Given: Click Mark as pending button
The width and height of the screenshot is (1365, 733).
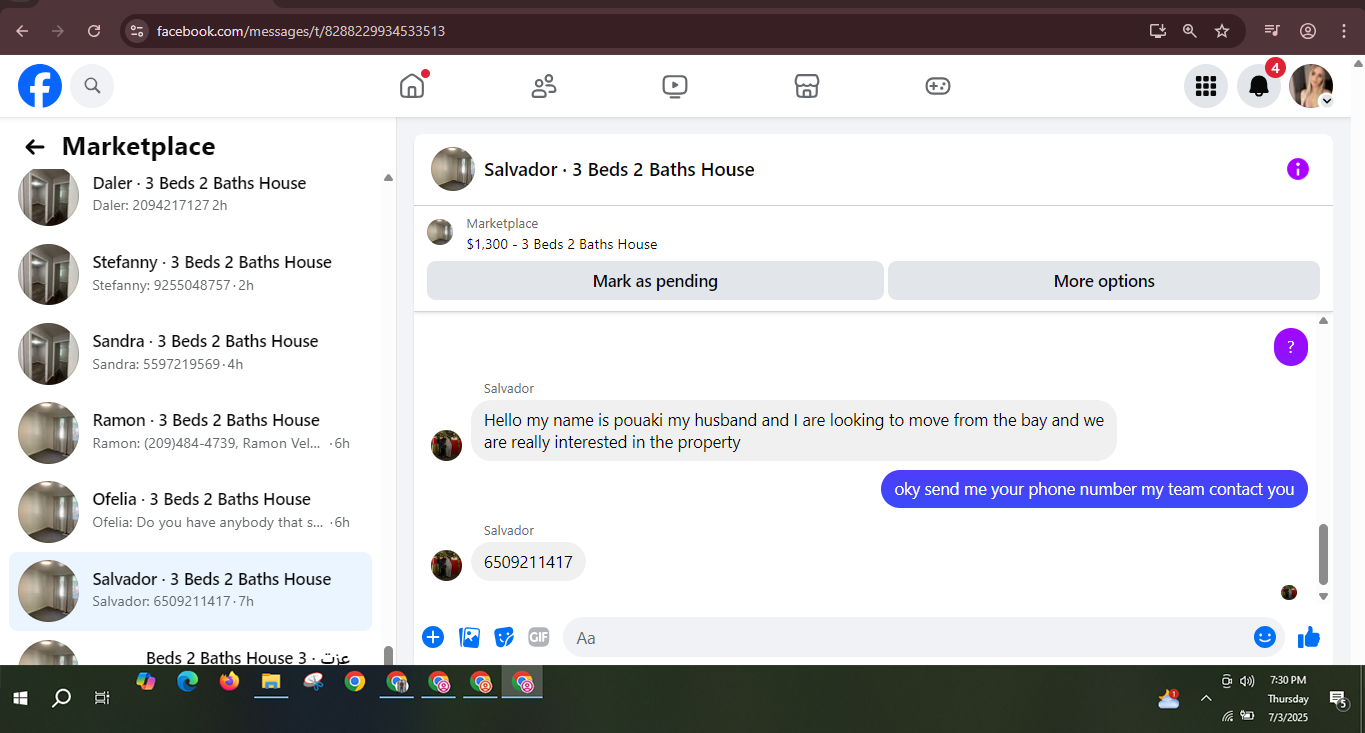Looking at the screenshot, I should pos(655,281).
